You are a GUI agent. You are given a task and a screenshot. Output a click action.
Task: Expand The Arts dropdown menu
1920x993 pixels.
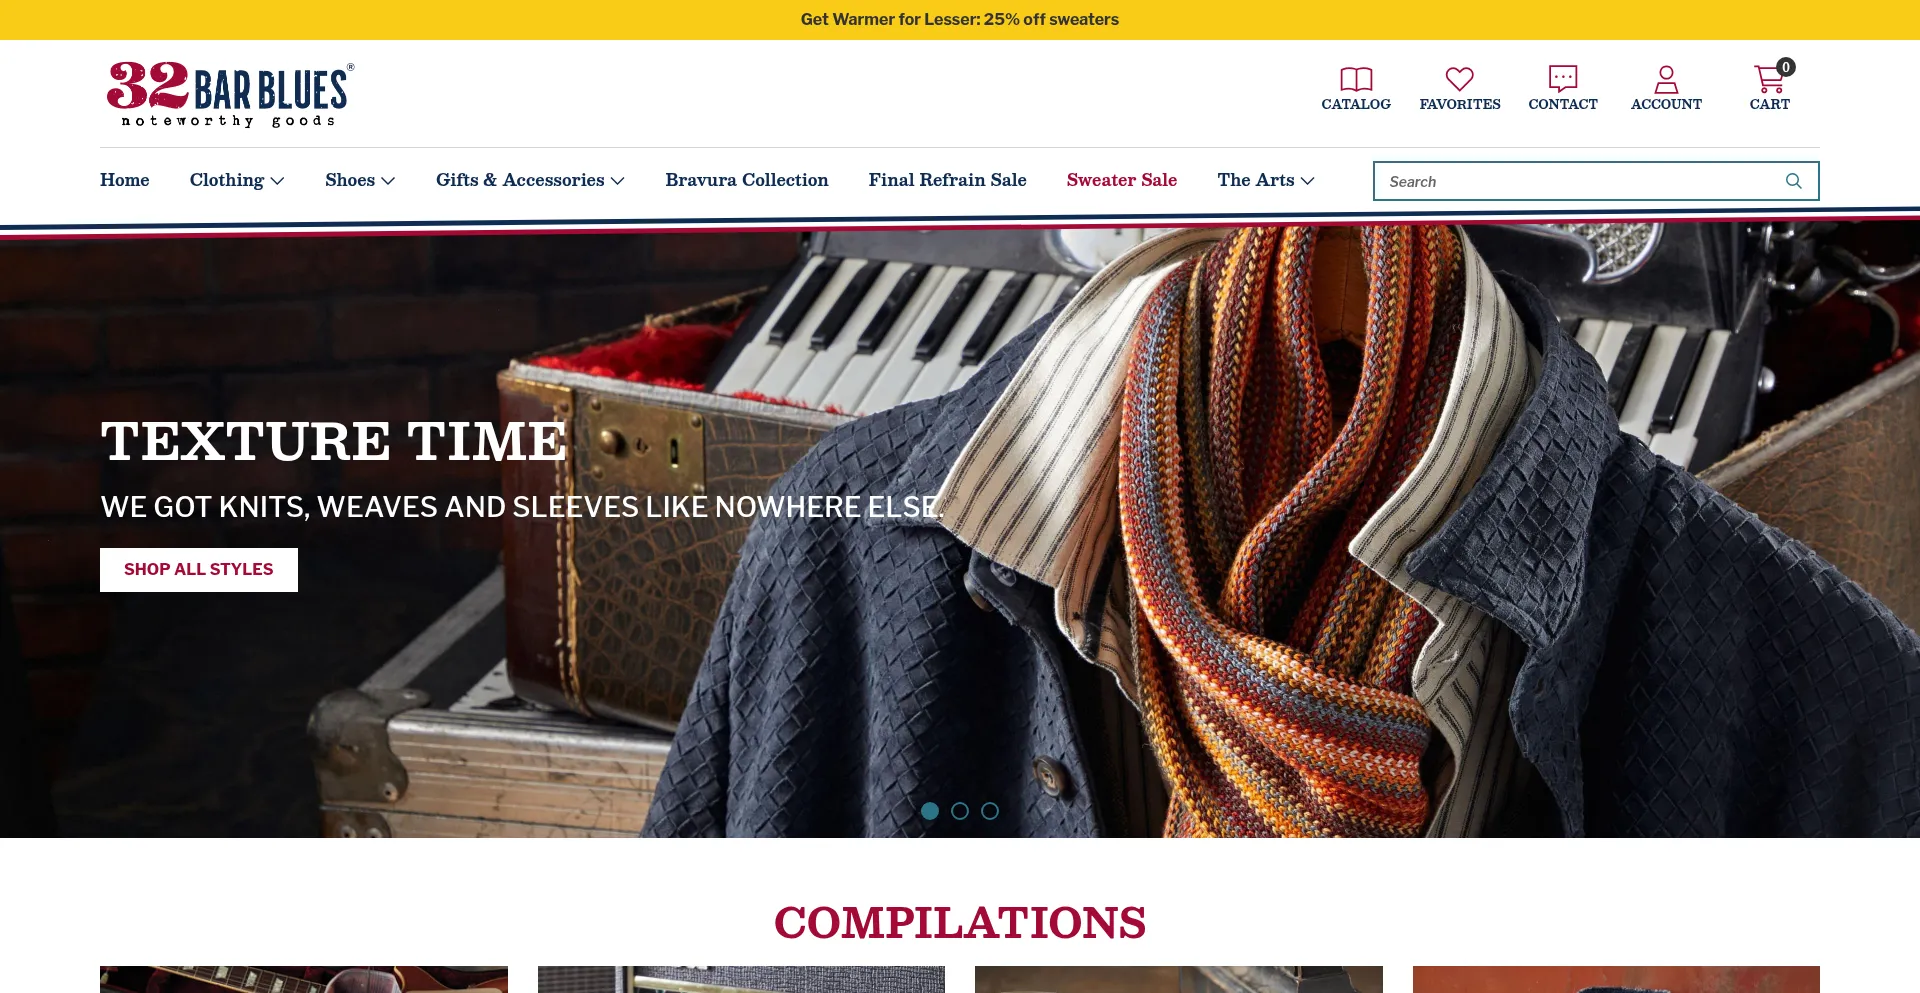tap(1266, 180)
